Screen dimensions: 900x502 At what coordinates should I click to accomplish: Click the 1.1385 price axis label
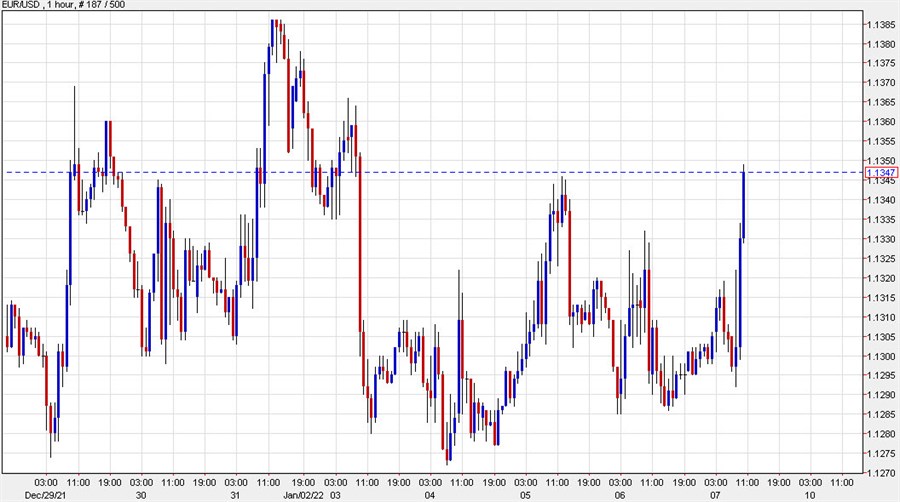coord(881,25)
